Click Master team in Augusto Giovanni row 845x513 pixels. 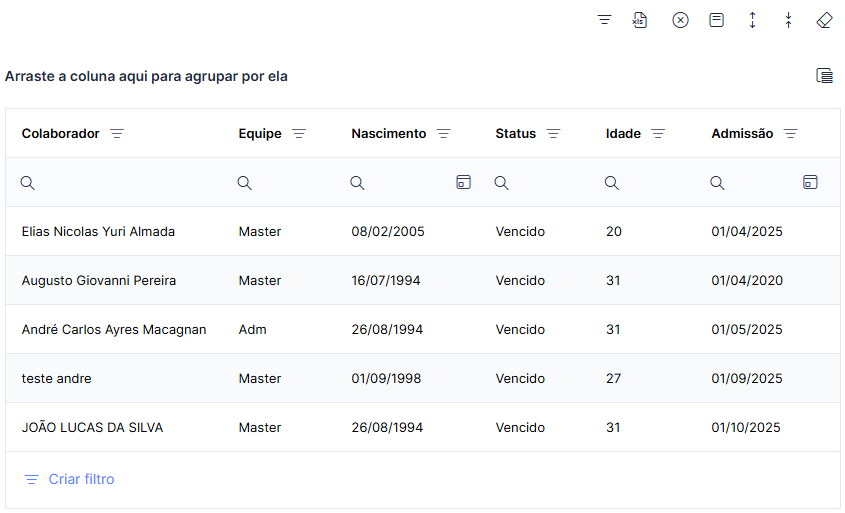coord(260,281)
